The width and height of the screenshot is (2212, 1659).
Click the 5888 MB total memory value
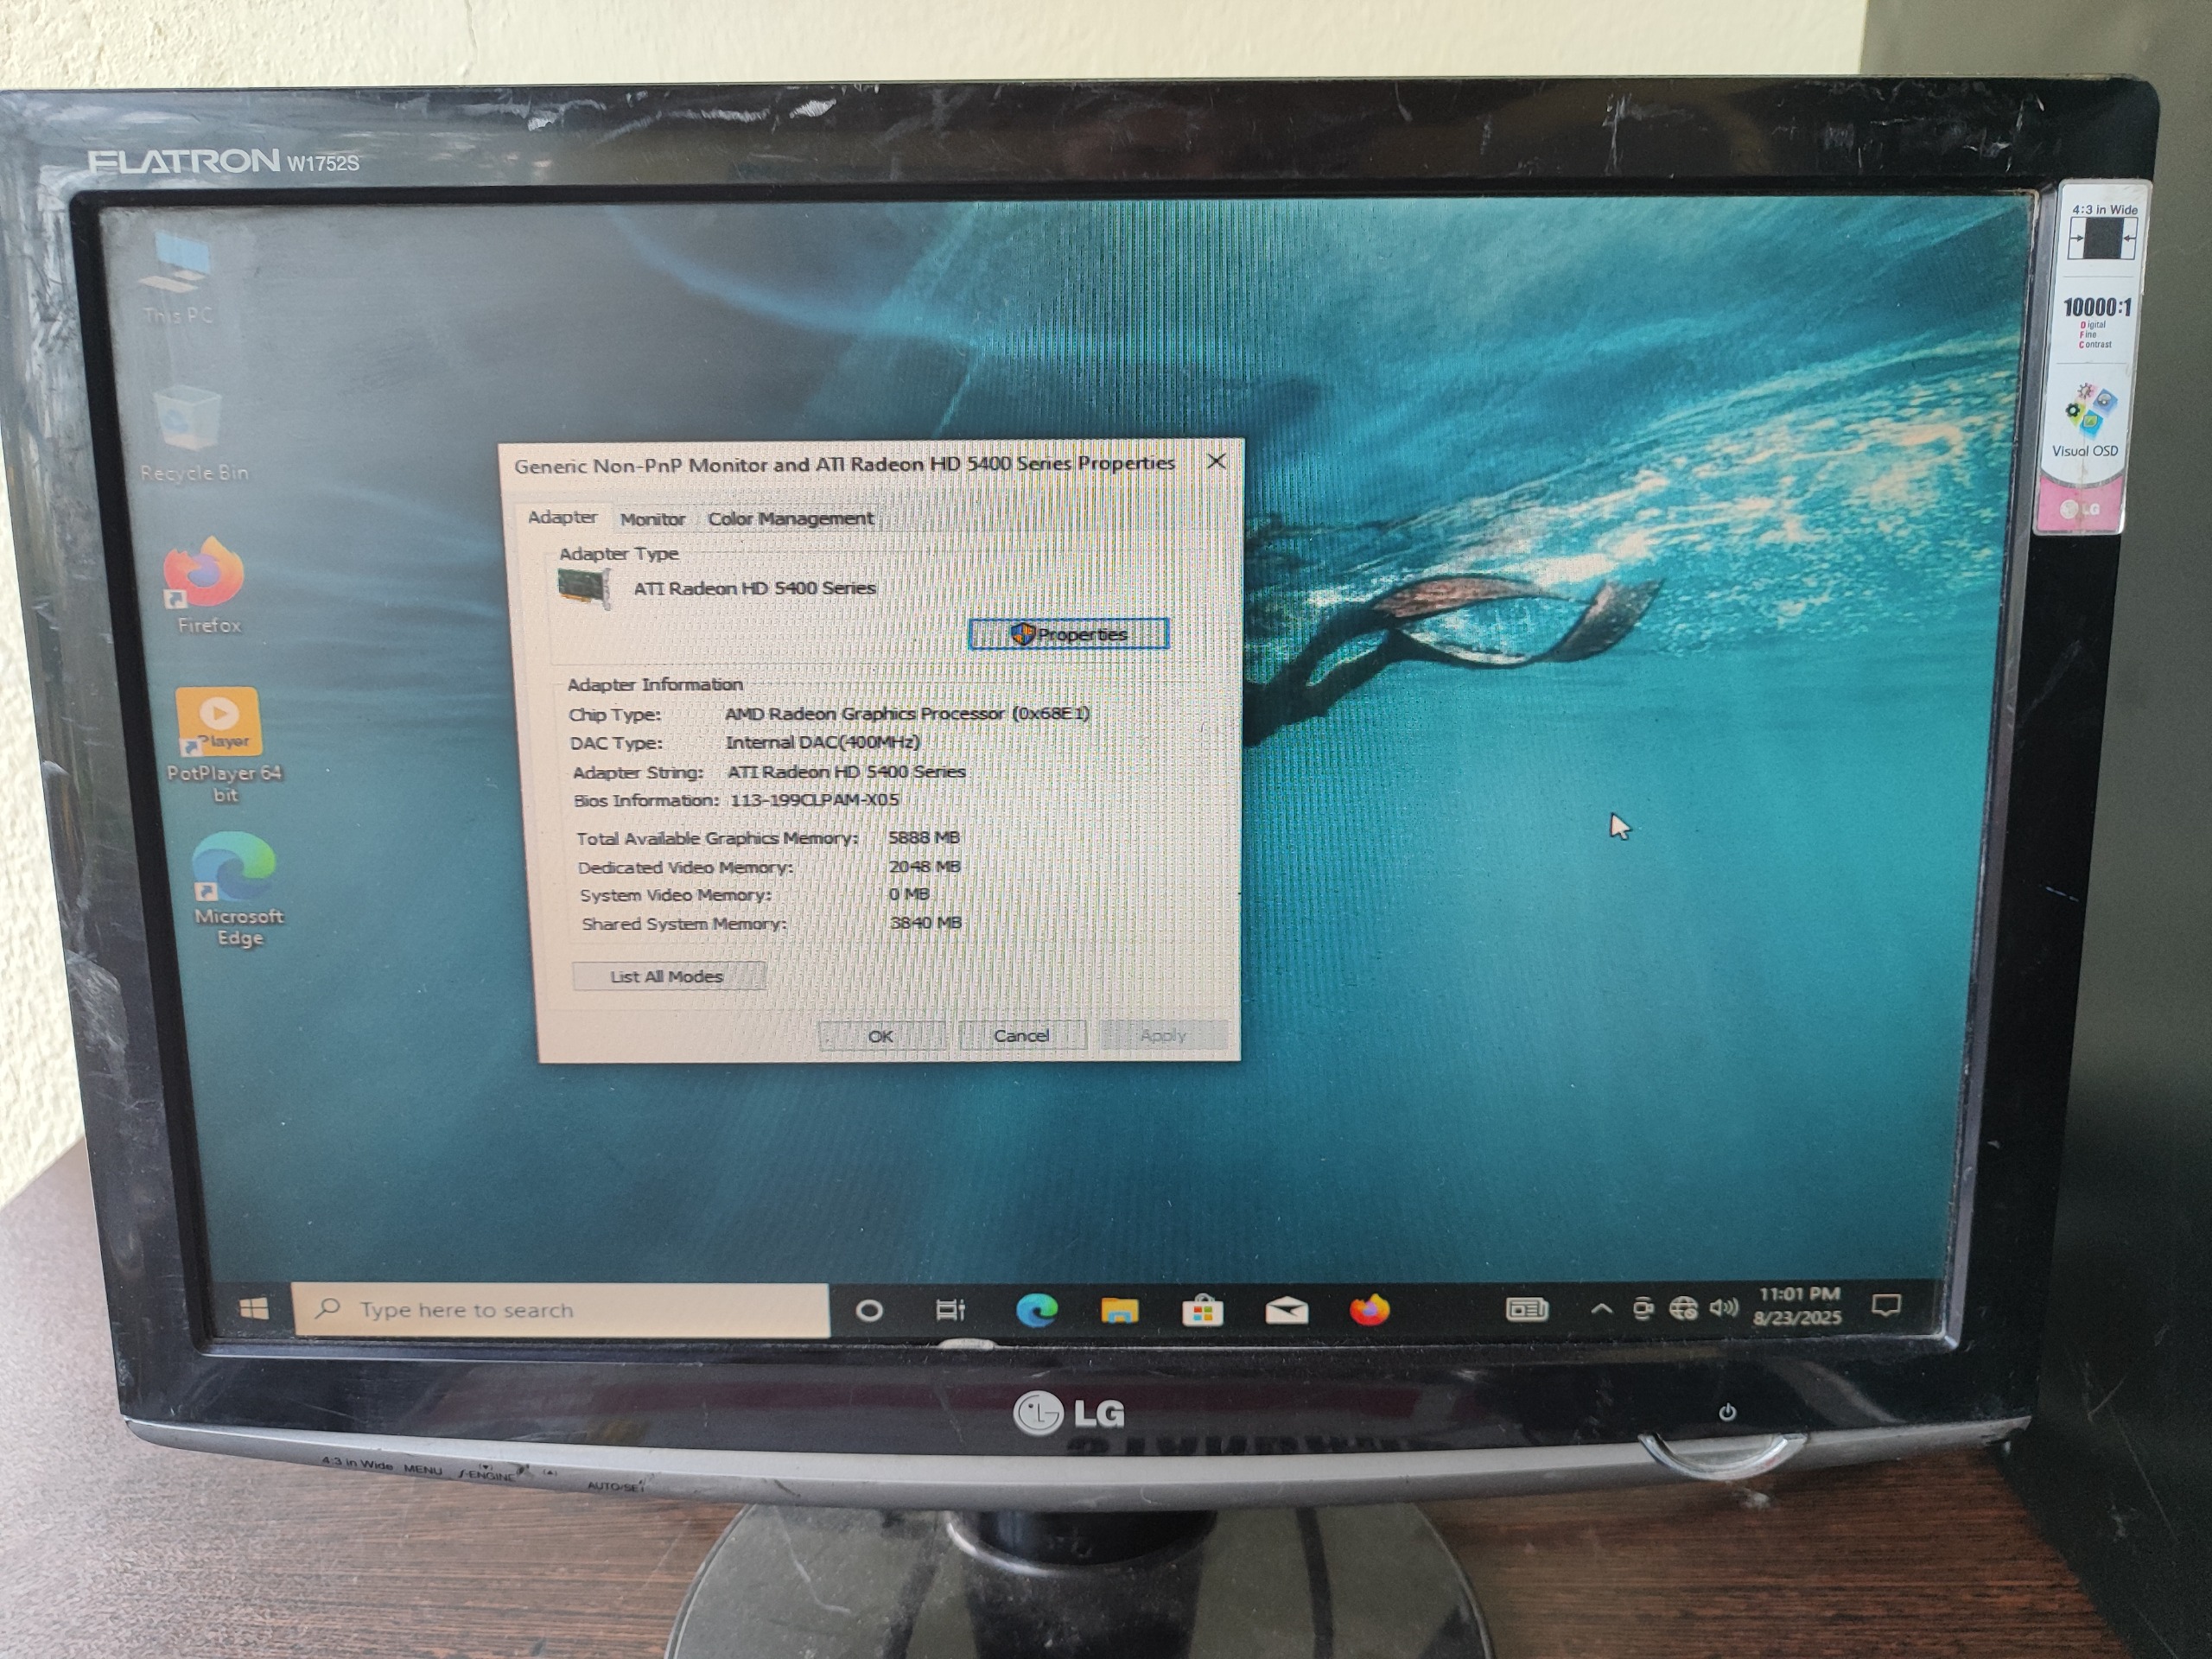[x=923, y=837]
